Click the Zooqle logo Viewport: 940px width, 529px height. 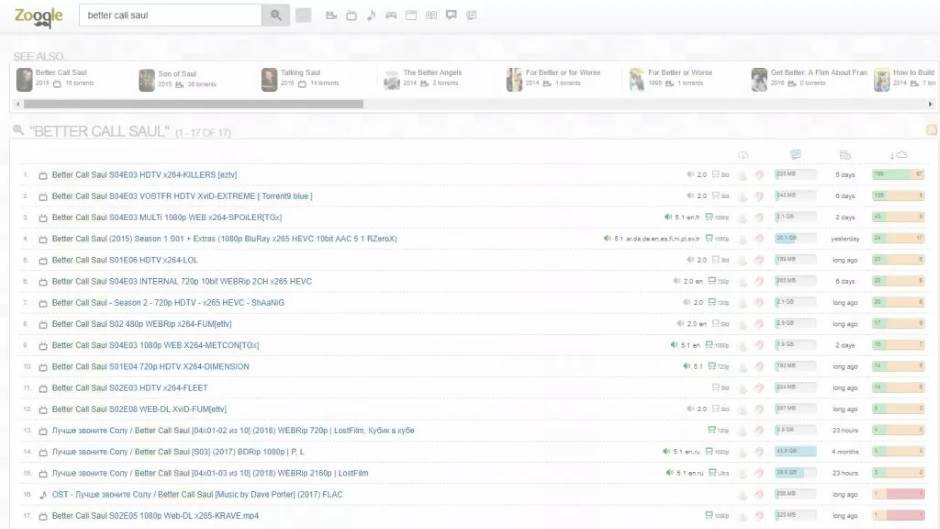38,16
